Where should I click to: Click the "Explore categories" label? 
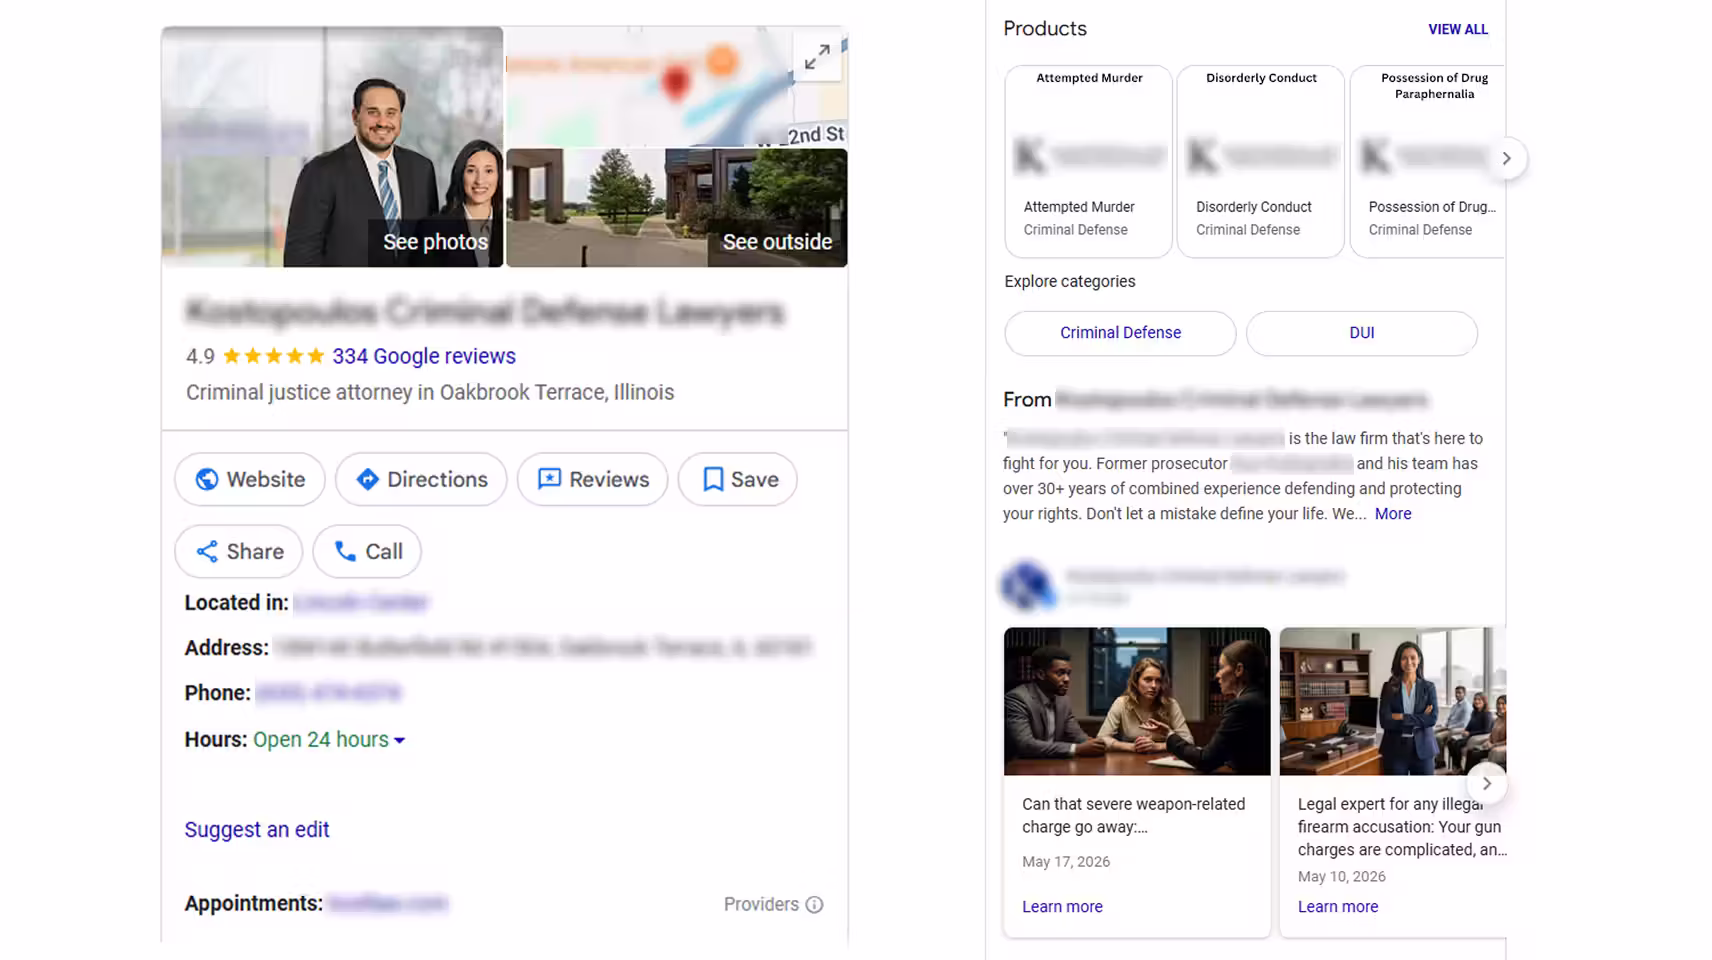1070,282
